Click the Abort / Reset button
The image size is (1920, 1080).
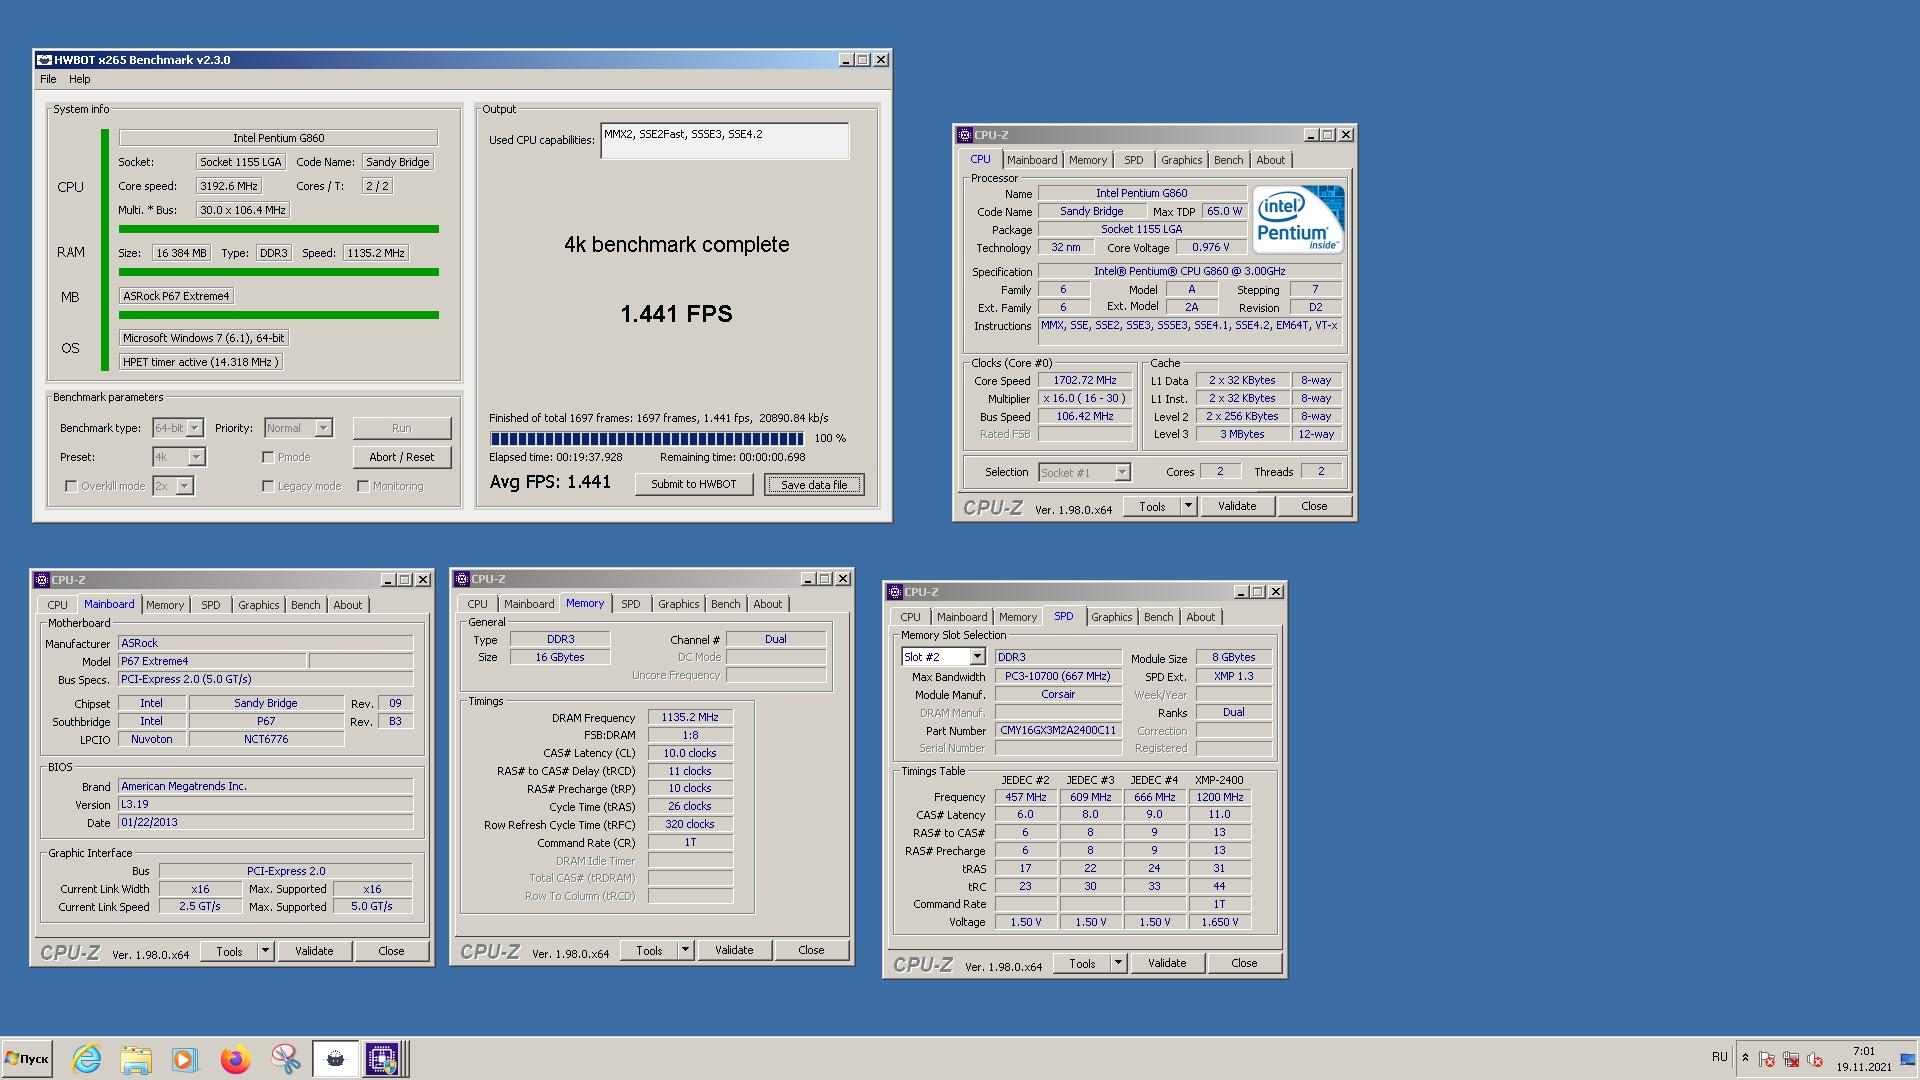(402, 457)
